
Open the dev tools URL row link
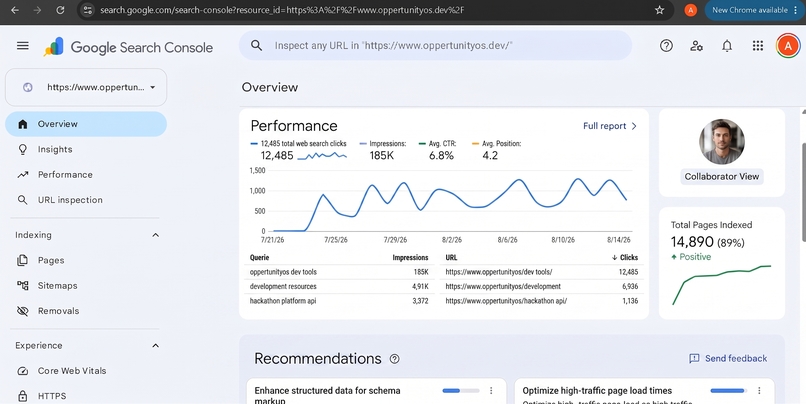coord(499,272)
